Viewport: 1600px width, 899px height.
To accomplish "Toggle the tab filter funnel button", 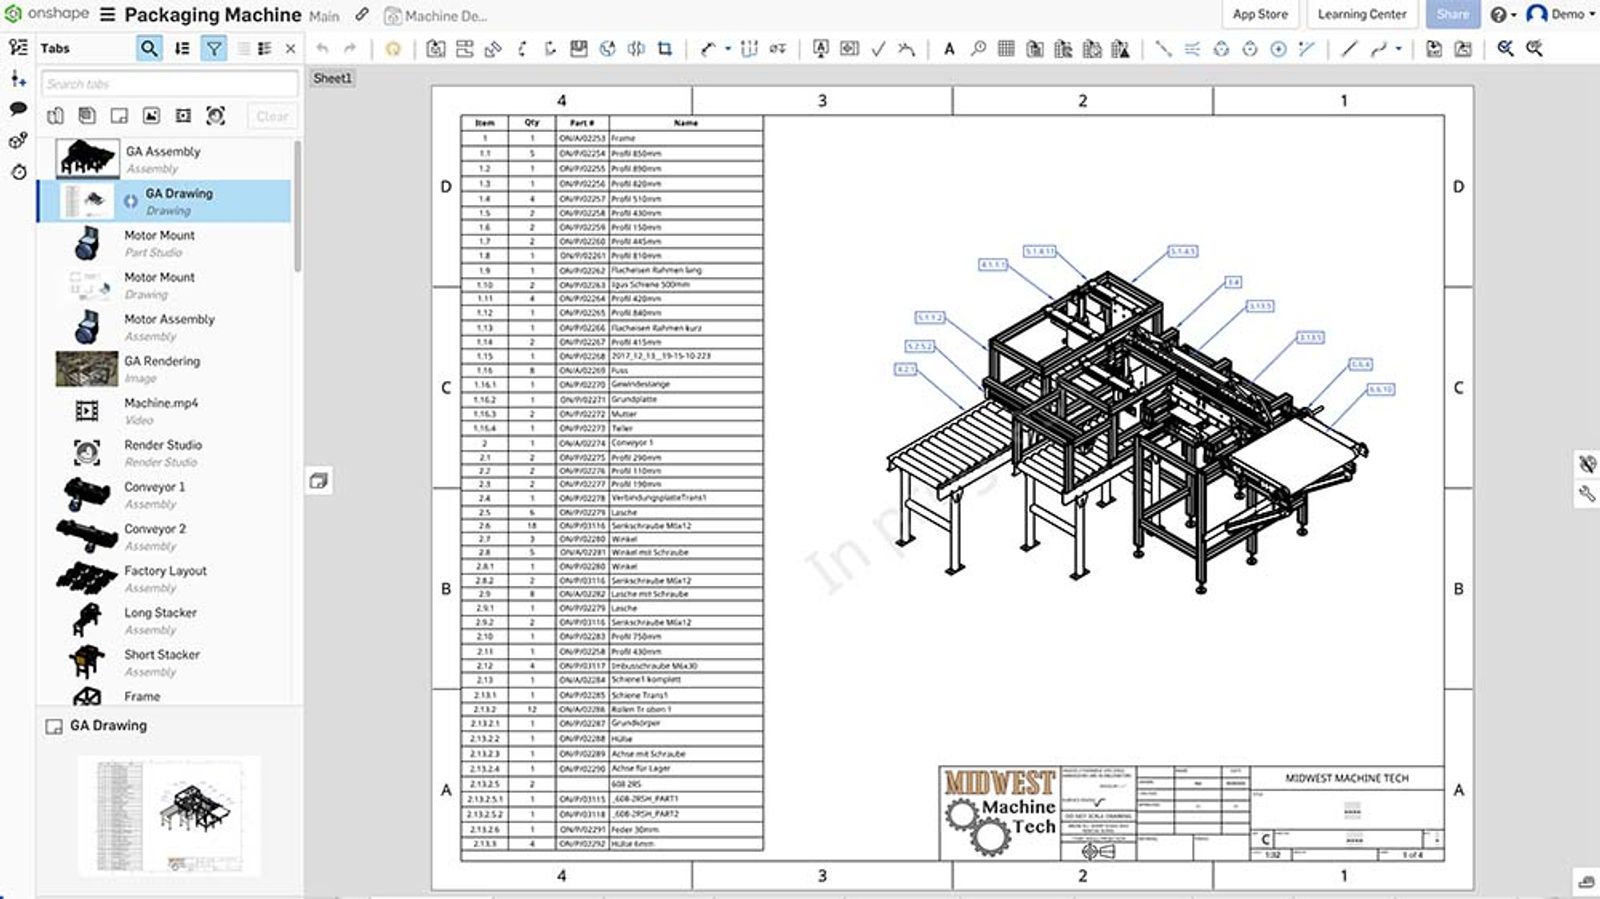I will tap(214, 48).
